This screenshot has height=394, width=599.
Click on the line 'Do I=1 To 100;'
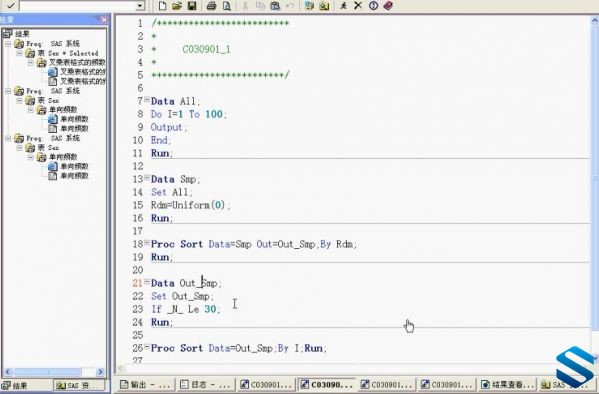click(189, 114)
